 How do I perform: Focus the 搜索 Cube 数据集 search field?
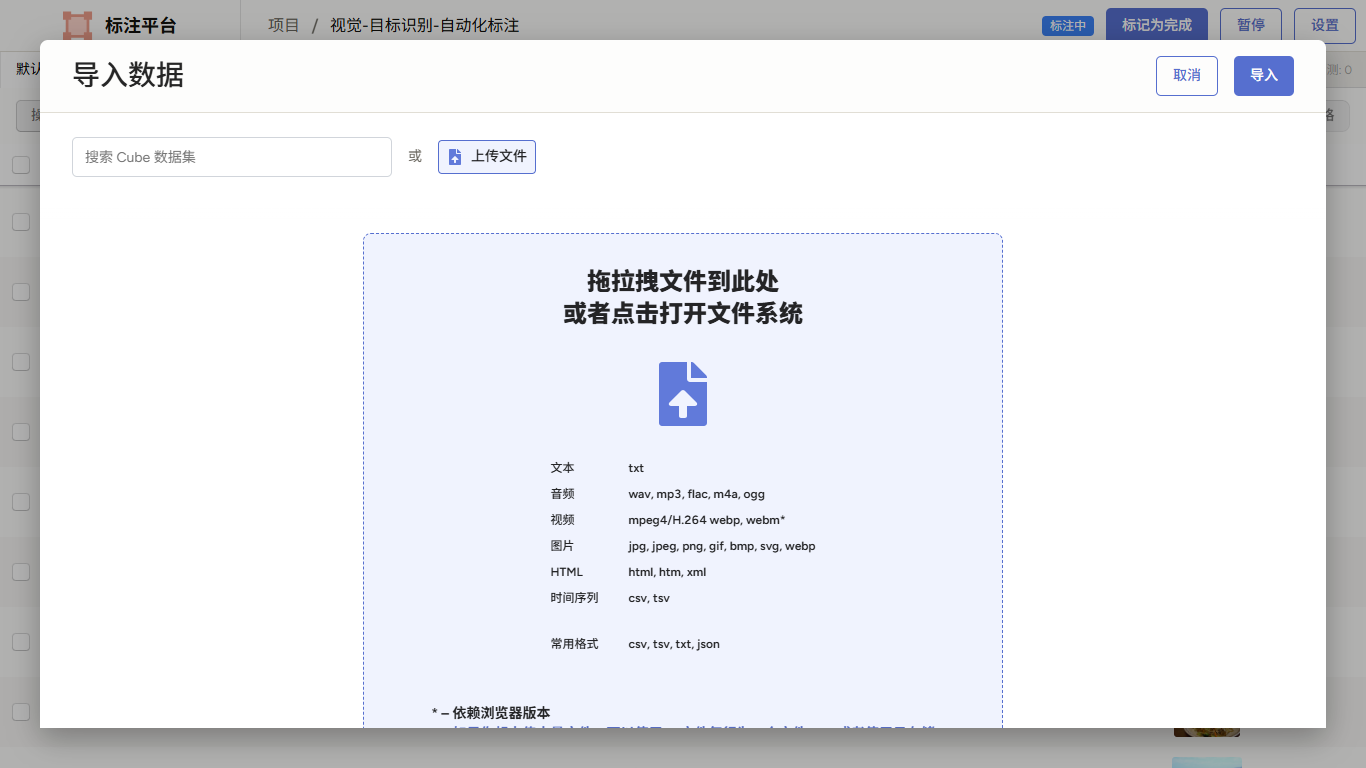click(232, 157)
